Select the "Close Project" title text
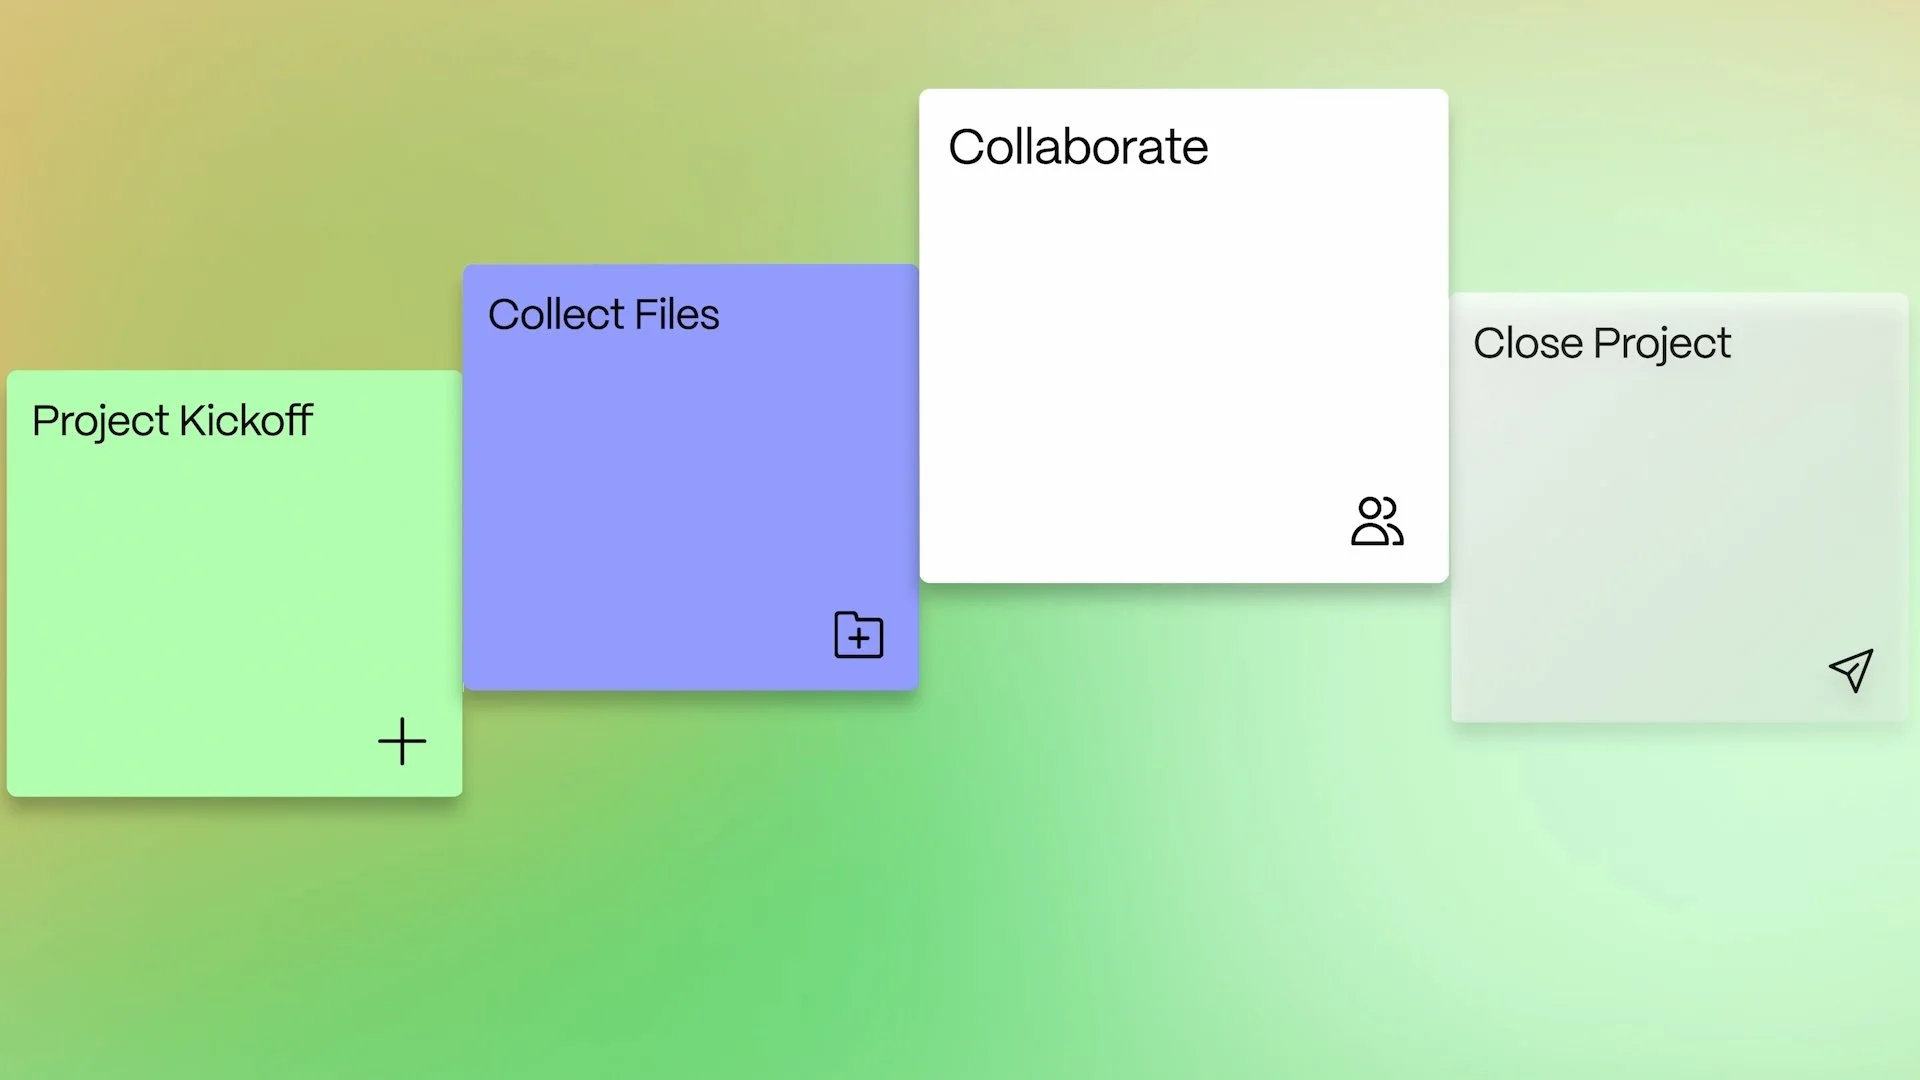Viewport: 1920px width, 1080px height. coord(1601,344)
